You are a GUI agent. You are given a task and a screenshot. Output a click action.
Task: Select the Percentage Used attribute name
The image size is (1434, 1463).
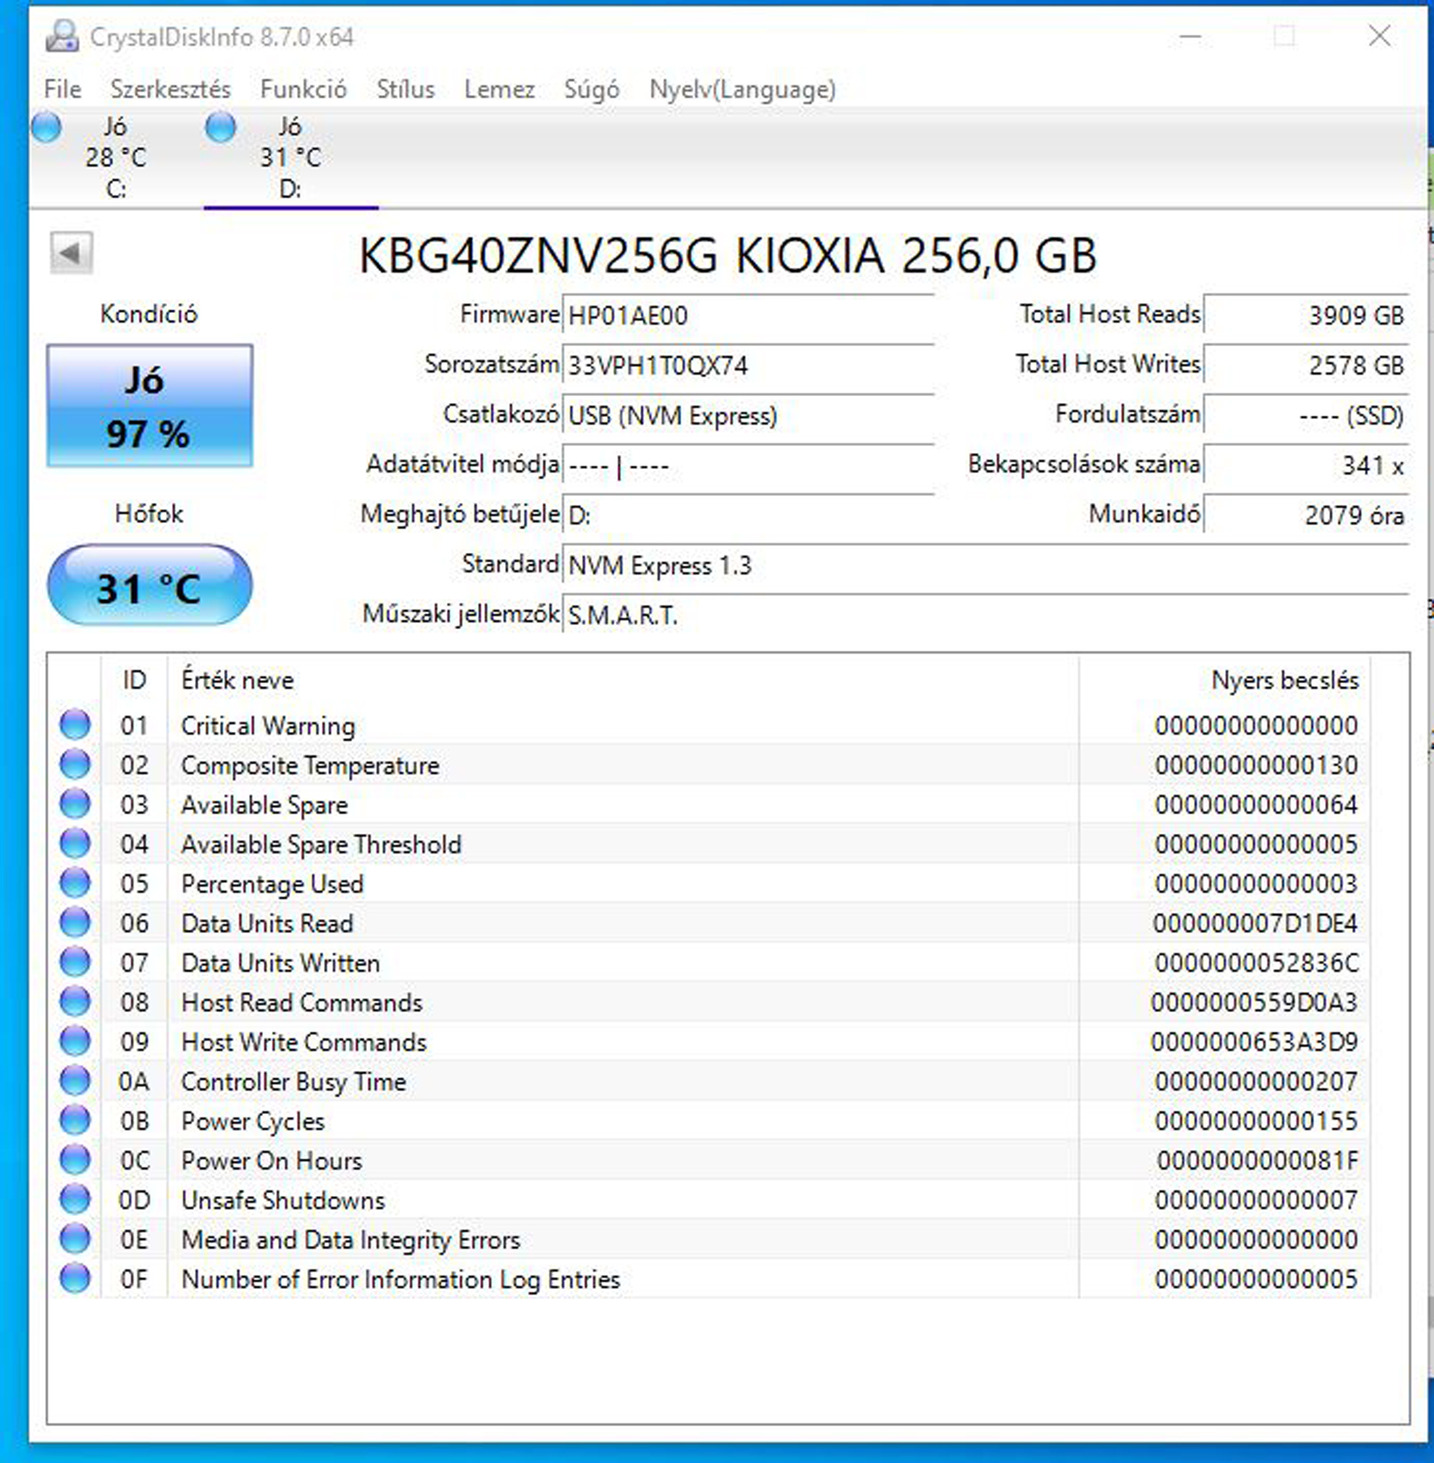tap(272, 885)
